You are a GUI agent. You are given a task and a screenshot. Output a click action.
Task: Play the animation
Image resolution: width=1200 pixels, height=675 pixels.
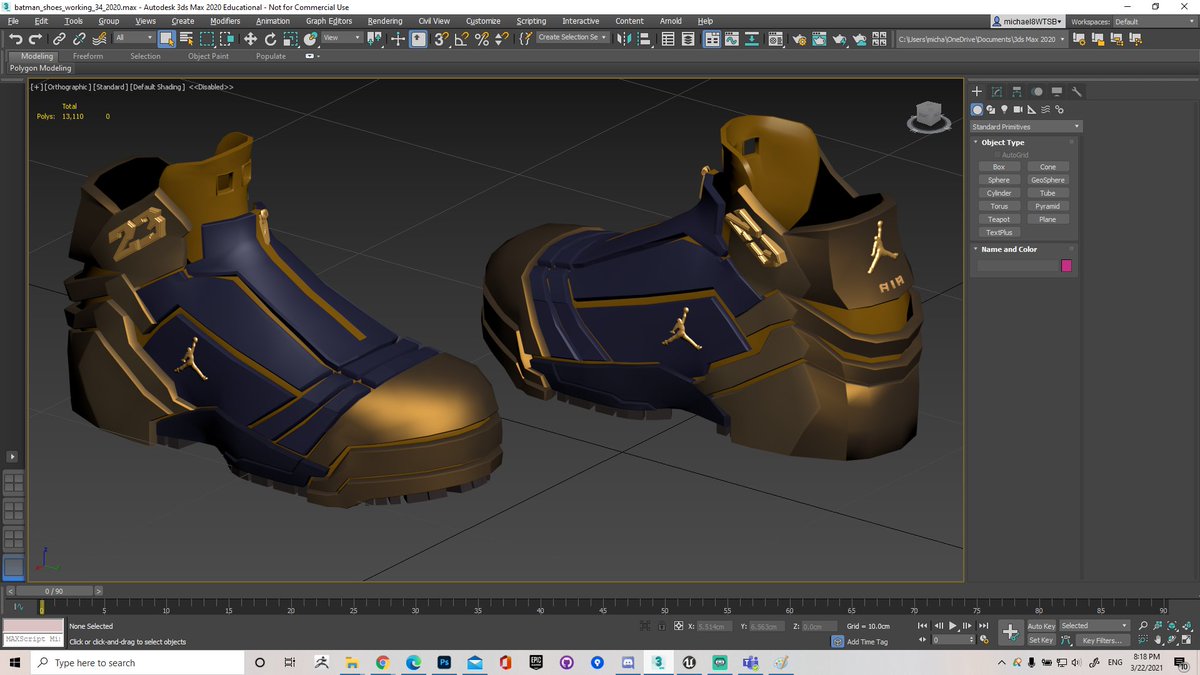pyautogui.click(x=953, y=626)
